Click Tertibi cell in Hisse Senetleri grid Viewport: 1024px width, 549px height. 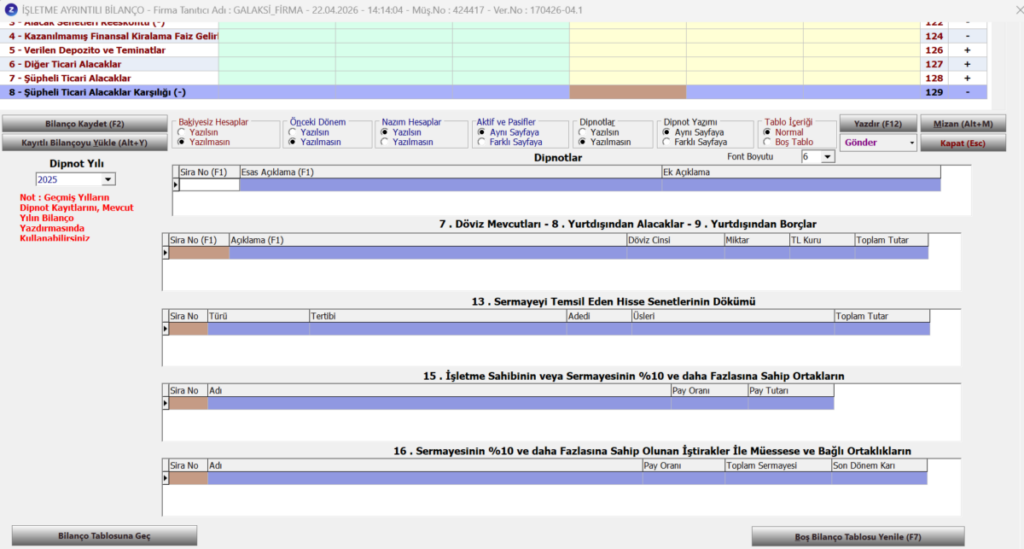[438, 329]
